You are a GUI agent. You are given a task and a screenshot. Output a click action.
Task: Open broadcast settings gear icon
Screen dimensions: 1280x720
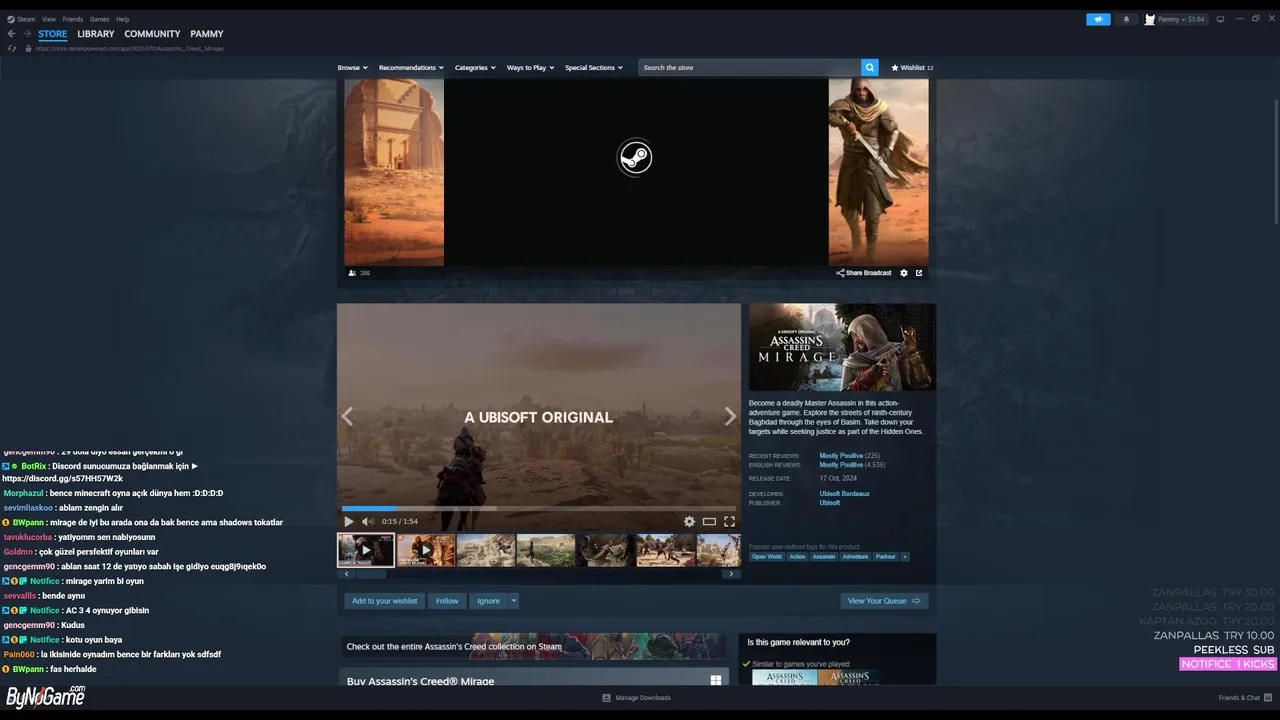(x=904, y=273)
